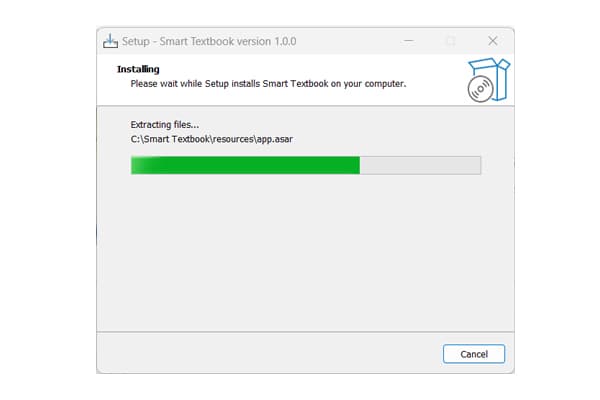This screenshot has height=400, width=600.
Task: Click the greyed-out maximize button
Action: pyautogui.click(x=451, y=41)
